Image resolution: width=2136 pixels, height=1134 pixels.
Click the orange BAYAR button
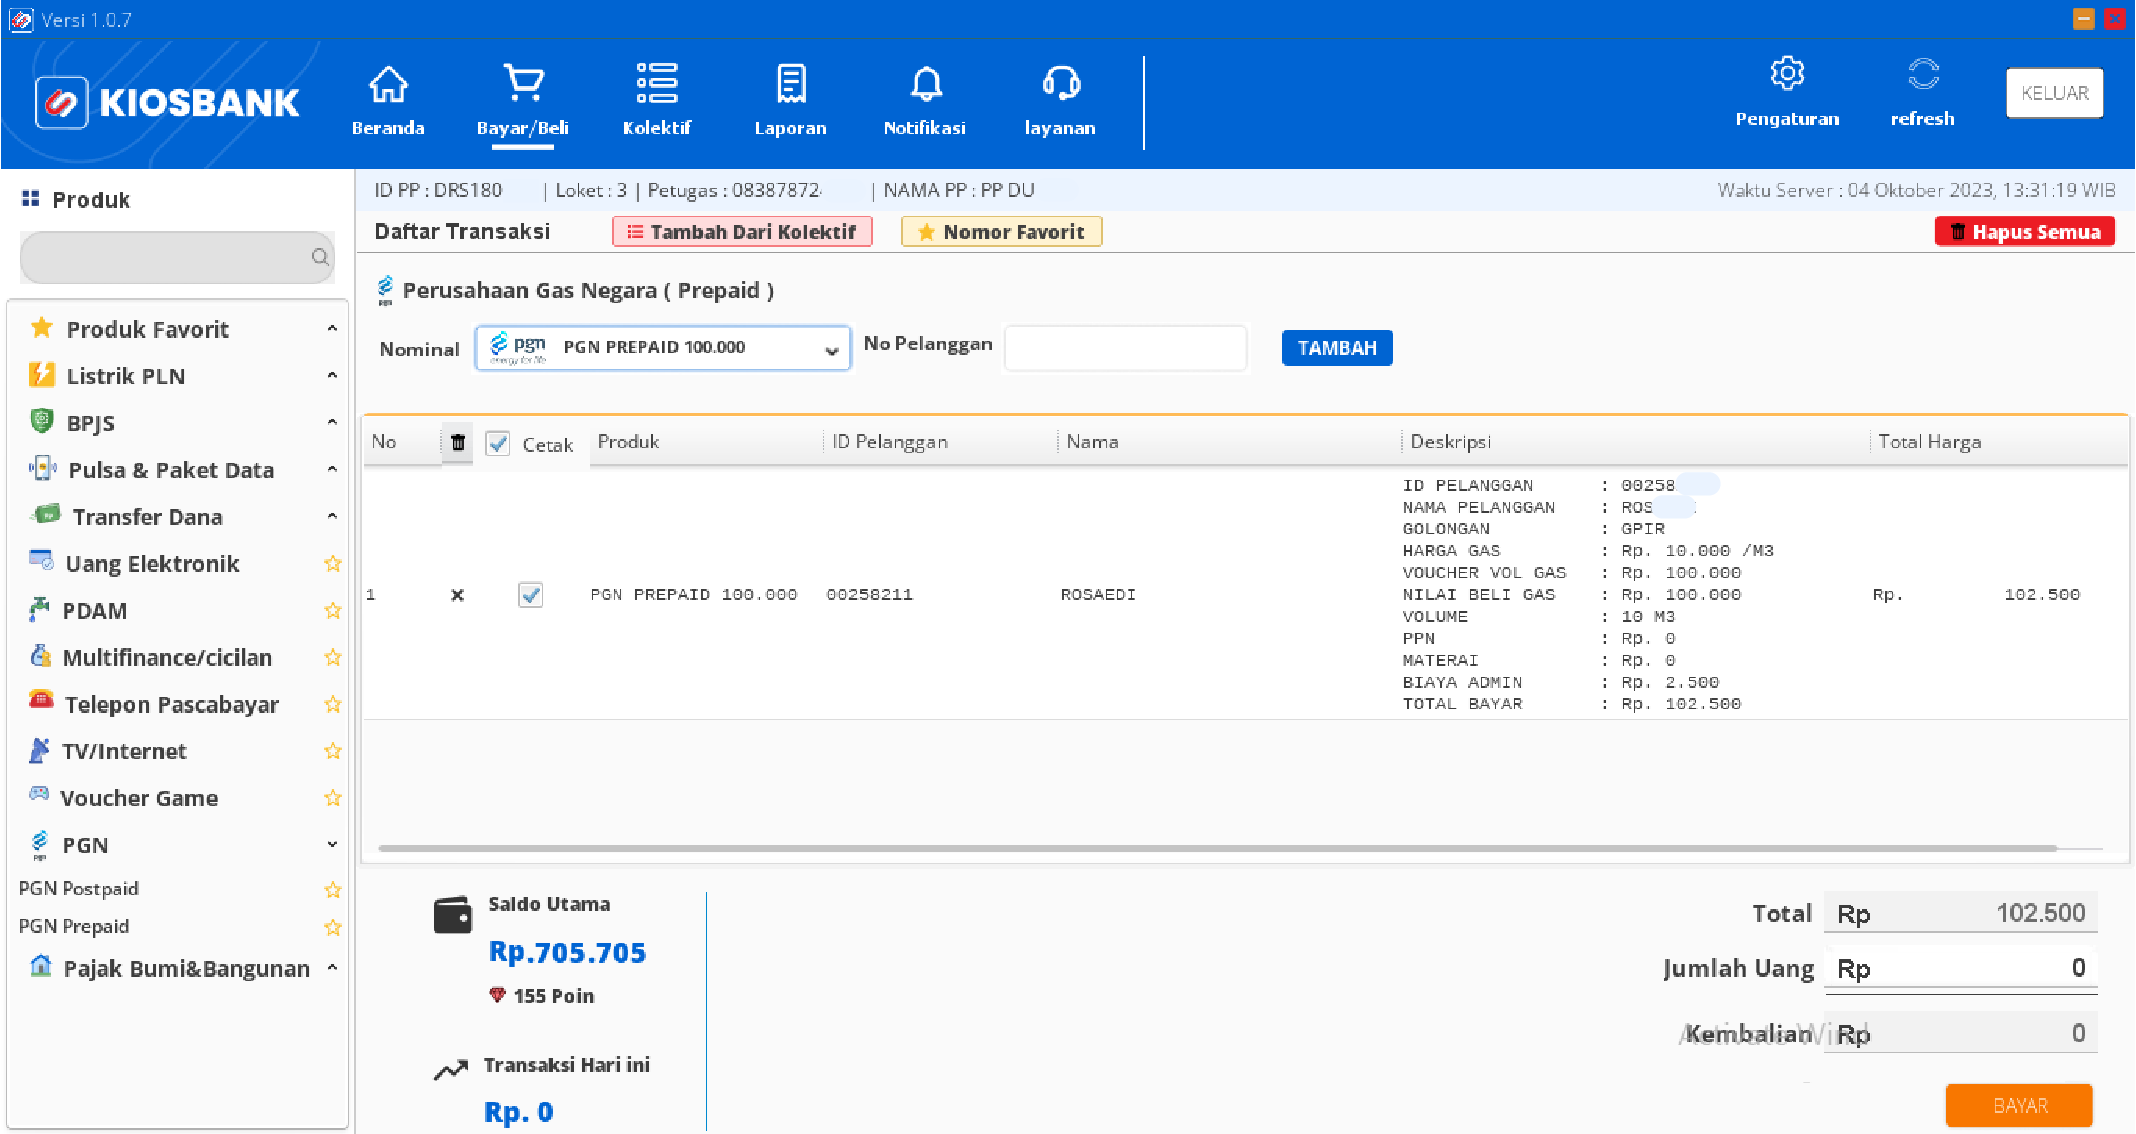pyautogui.click(x=2018, y=1105)
